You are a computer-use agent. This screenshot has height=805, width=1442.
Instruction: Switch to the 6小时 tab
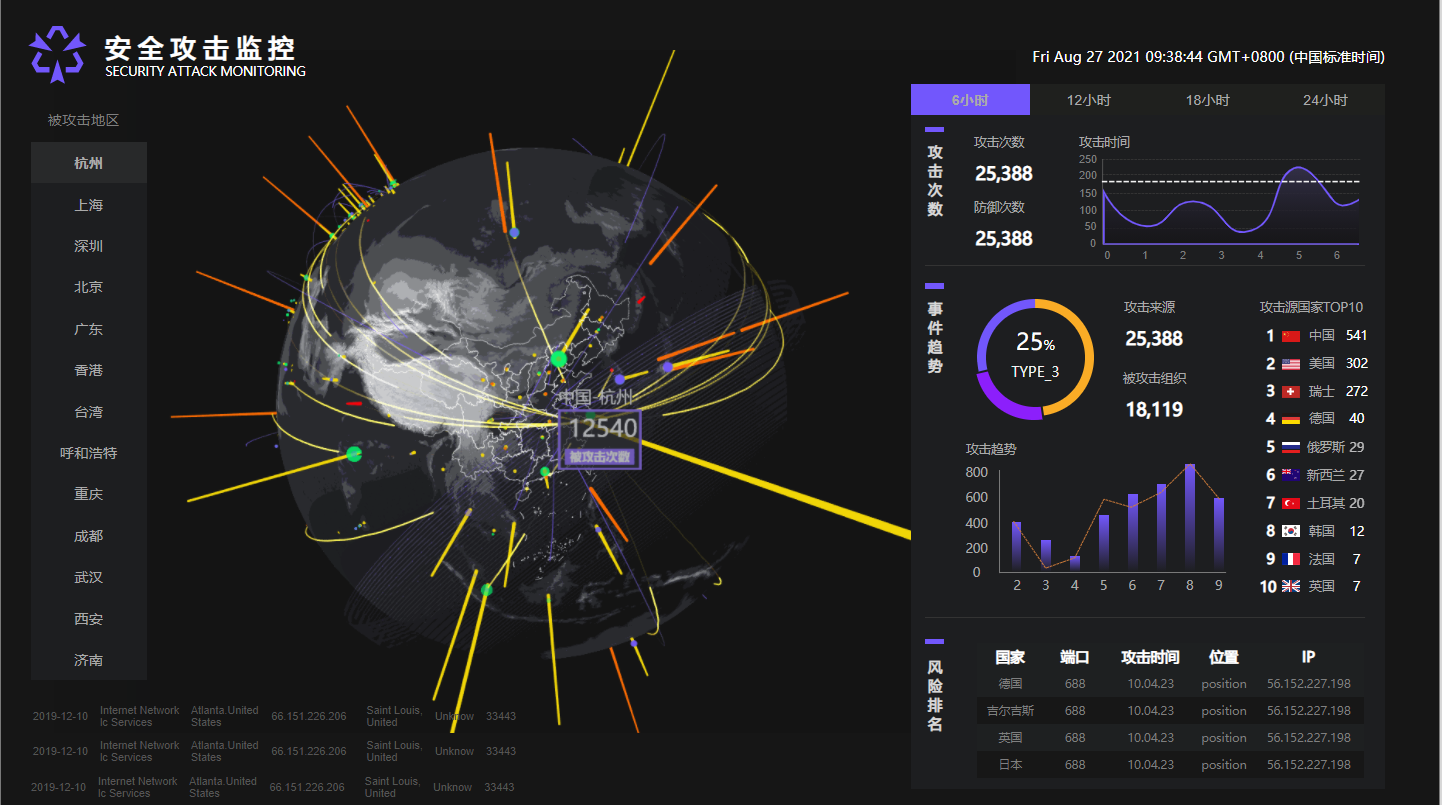[x=970, y=100]
